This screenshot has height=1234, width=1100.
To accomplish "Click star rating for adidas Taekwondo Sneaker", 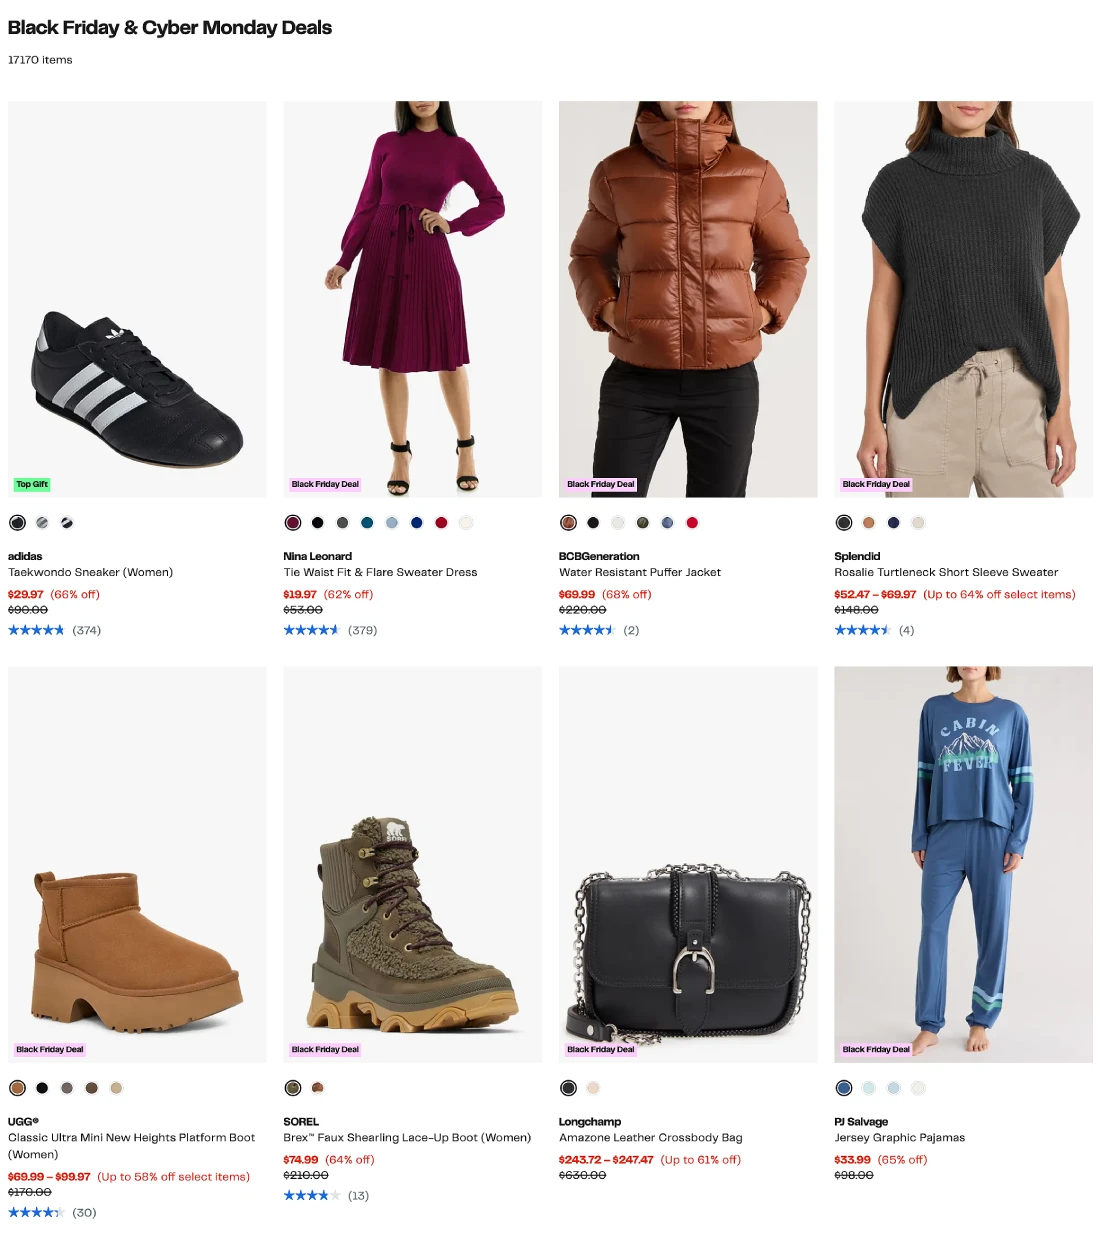I will coord(36,631).
